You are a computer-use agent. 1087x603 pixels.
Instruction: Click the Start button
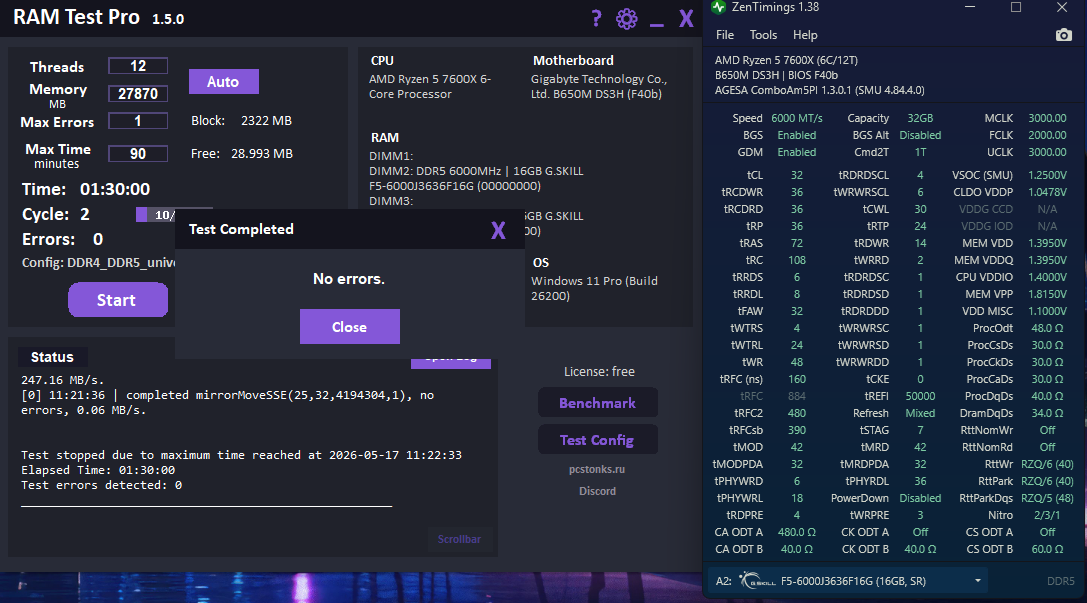tap(117, 299)
